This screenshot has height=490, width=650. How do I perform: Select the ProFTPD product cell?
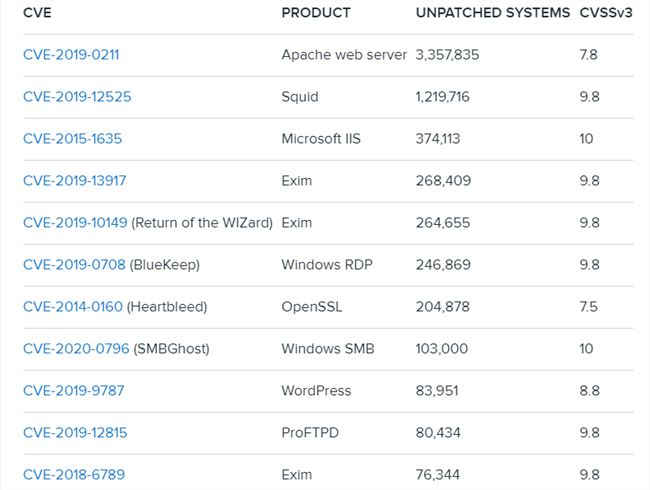coord(310,433)
